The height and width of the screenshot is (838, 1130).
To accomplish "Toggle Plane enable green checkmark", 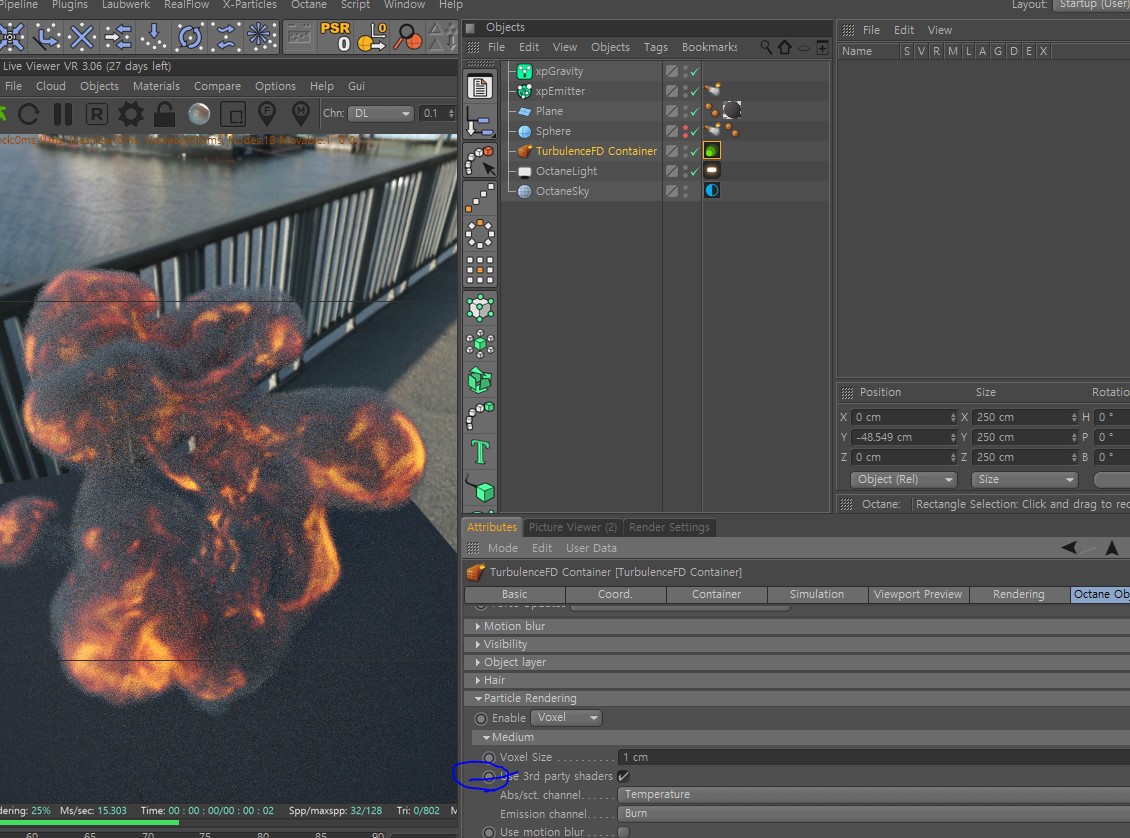I will (x=695, y=112).
